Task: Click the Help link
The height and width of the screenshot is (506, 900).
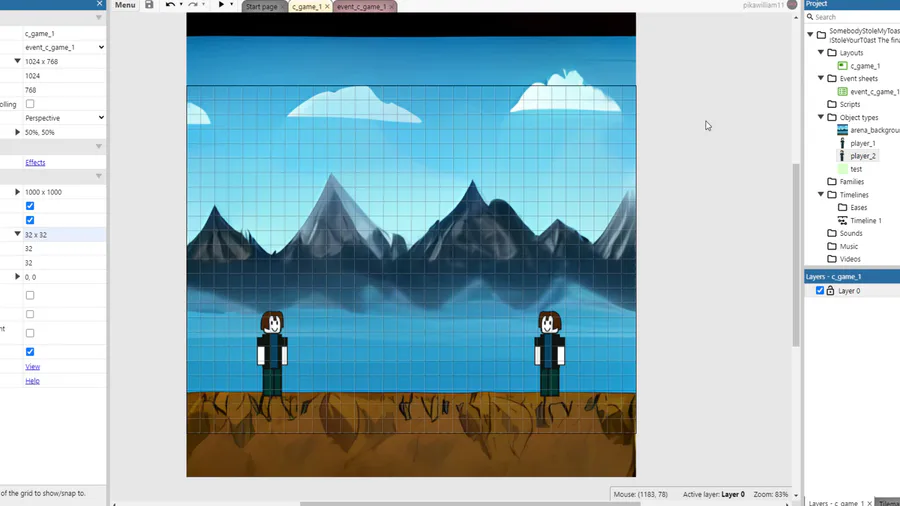Action: 33,381
